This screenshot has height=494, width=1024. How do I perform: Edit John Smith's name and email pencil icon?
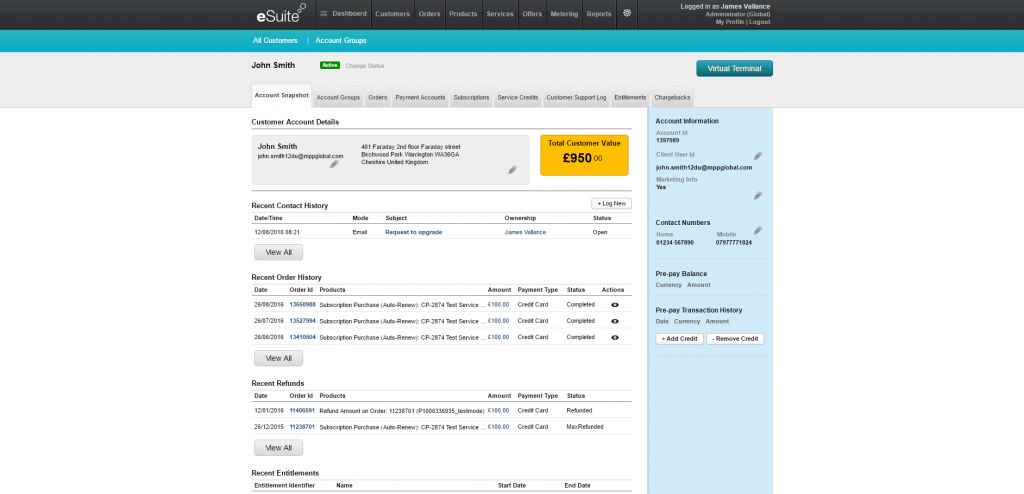[335, 164]
